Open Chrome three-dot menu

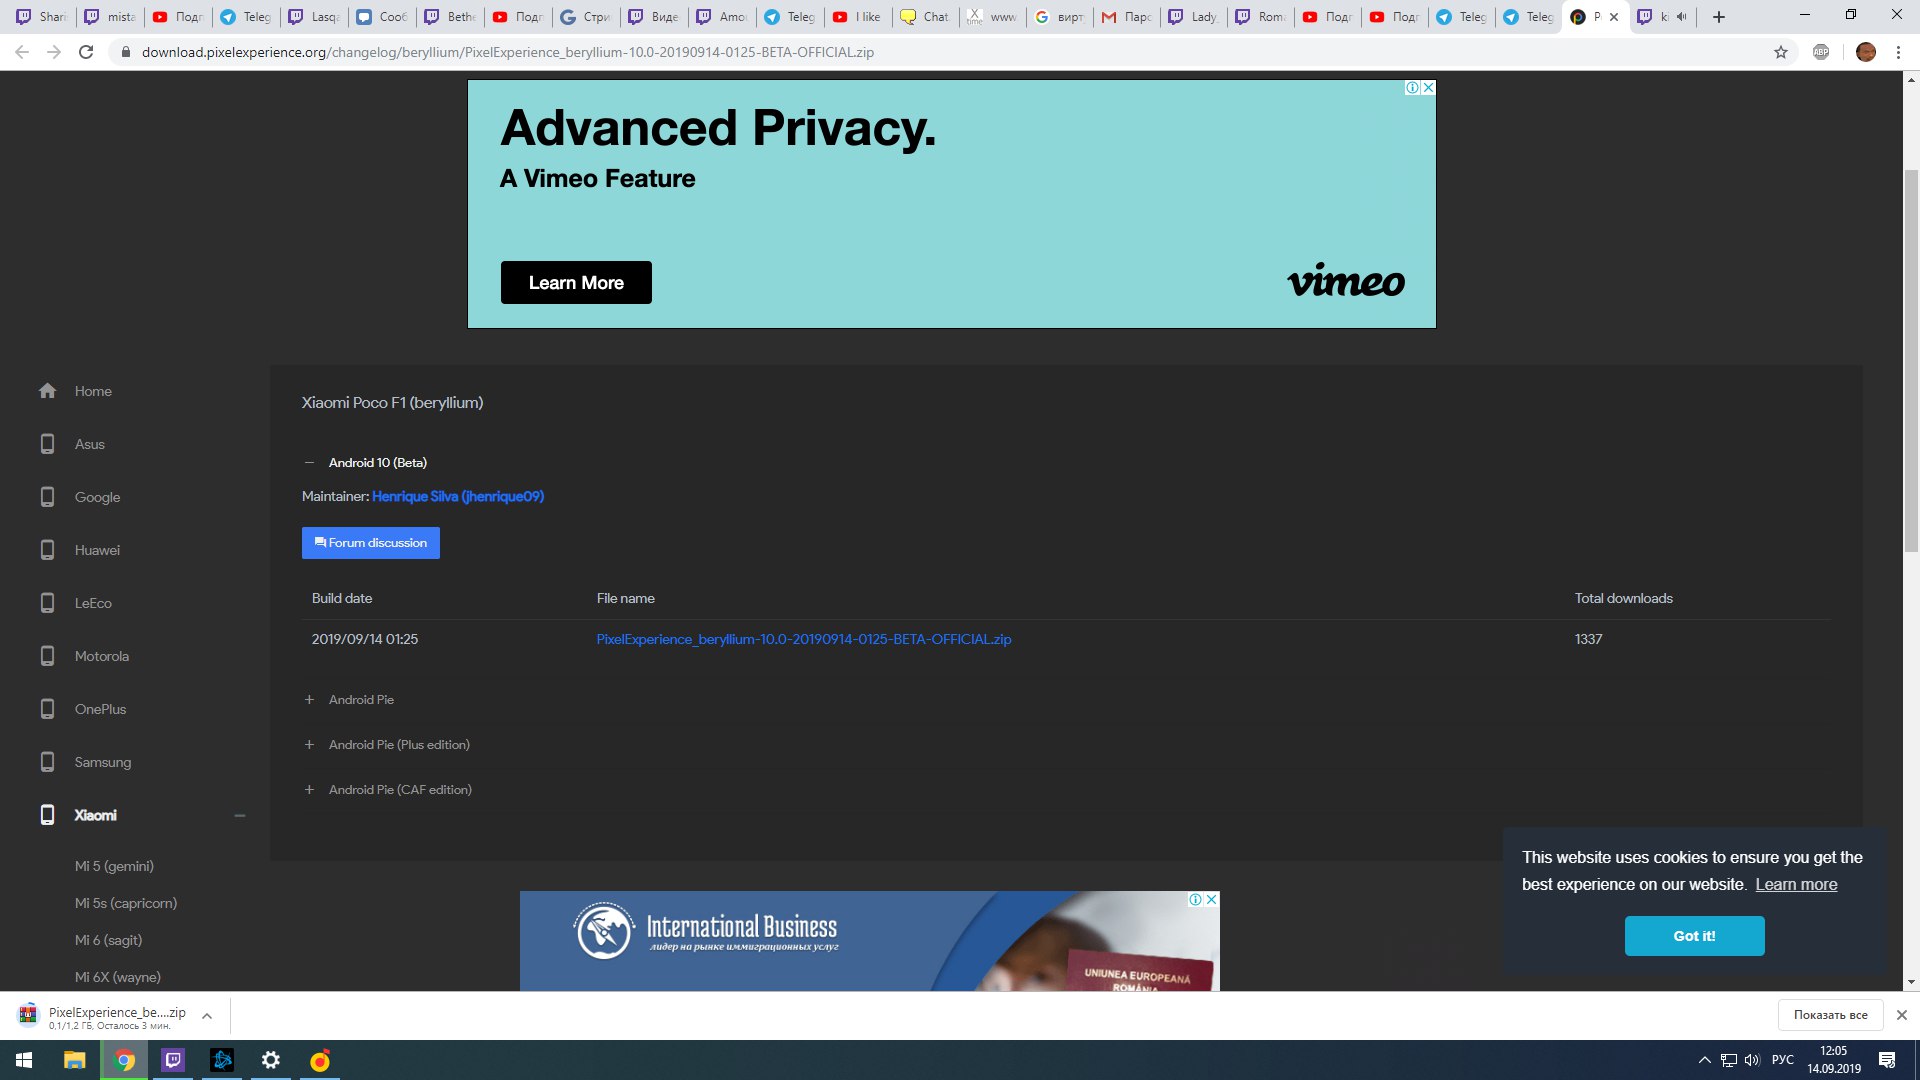click(x=1898, y=52)
